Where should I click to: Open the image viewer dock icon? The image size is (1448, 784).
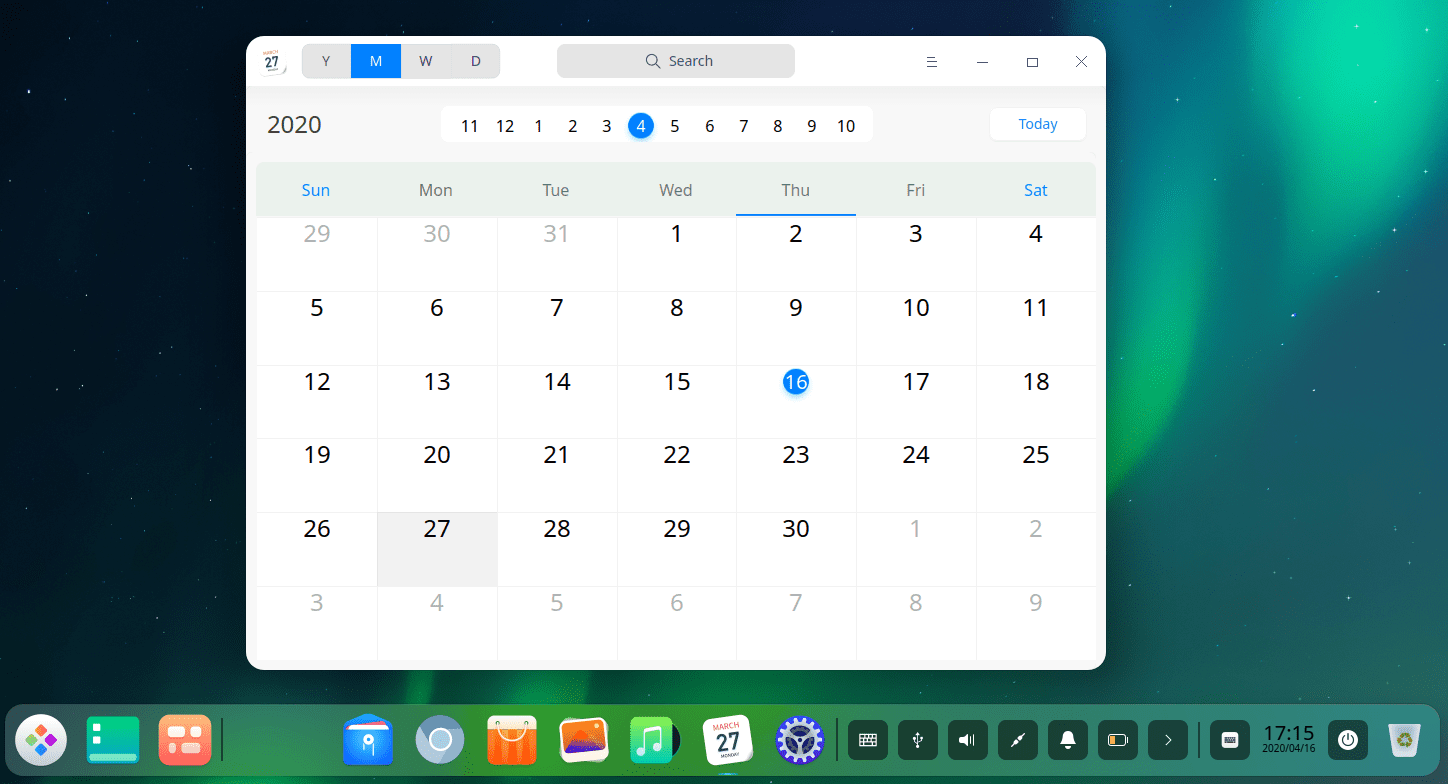(584, 741)
